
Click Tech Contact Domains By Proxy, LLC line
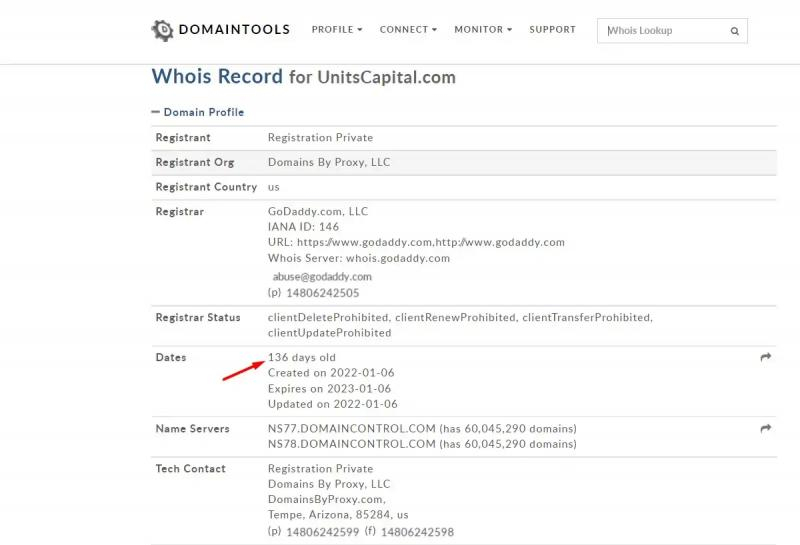tap(329, 484)
